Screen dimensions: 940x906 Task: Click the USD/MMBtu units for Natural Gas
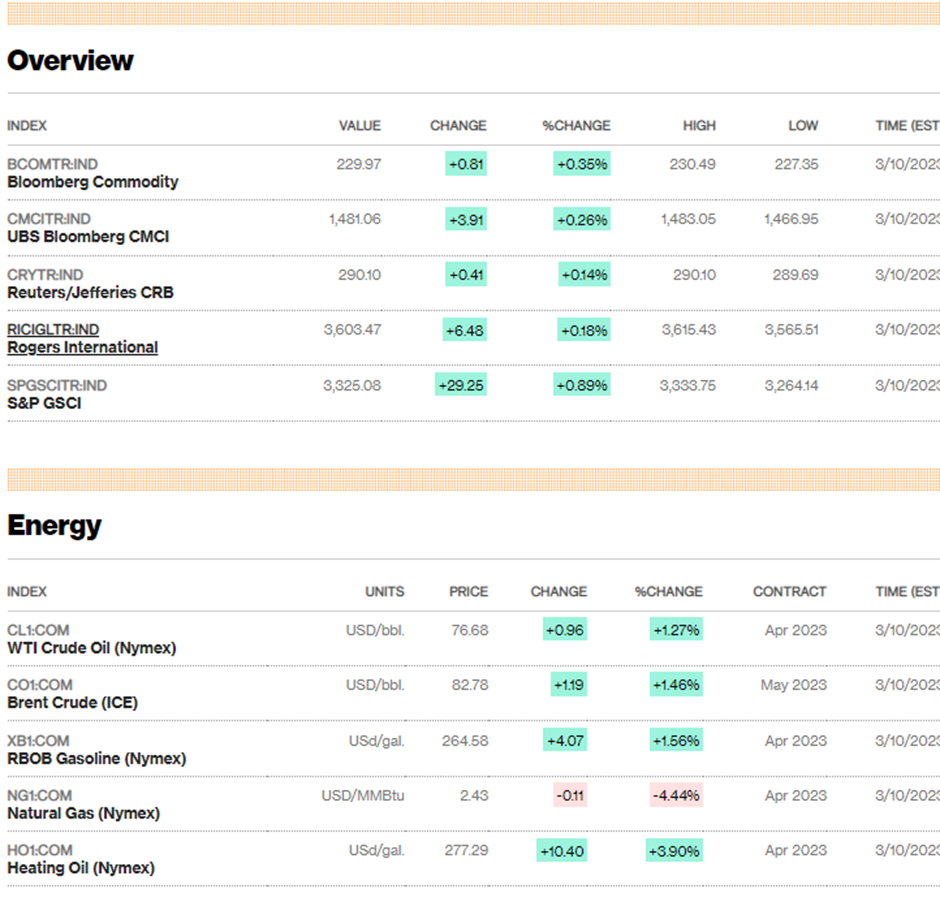363,796
